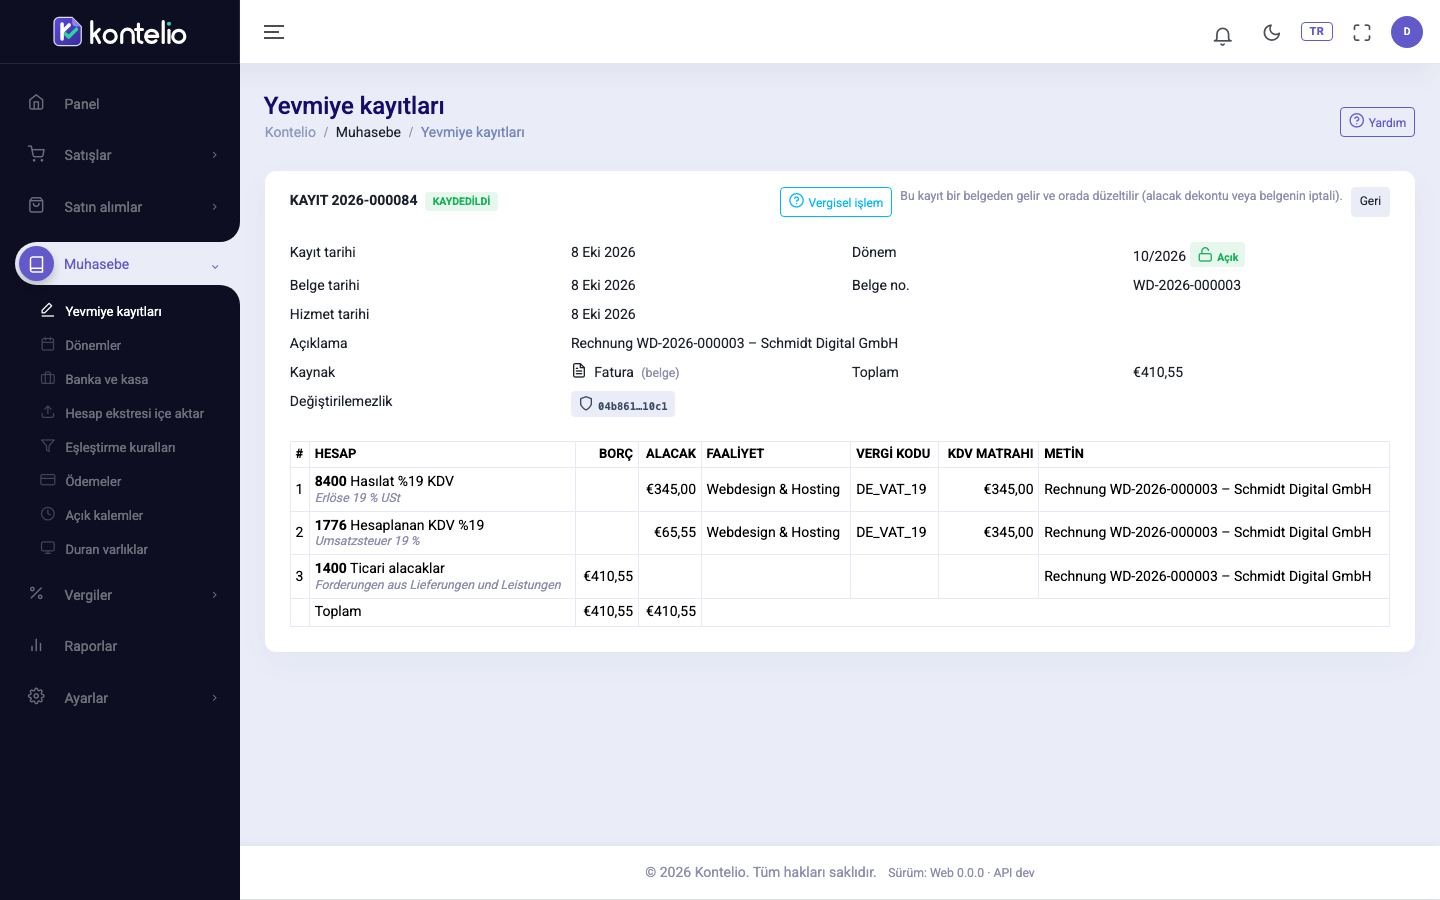Click the Eşleştirme kuralları filter icon
1440x900 pixels.
(47, 446)
